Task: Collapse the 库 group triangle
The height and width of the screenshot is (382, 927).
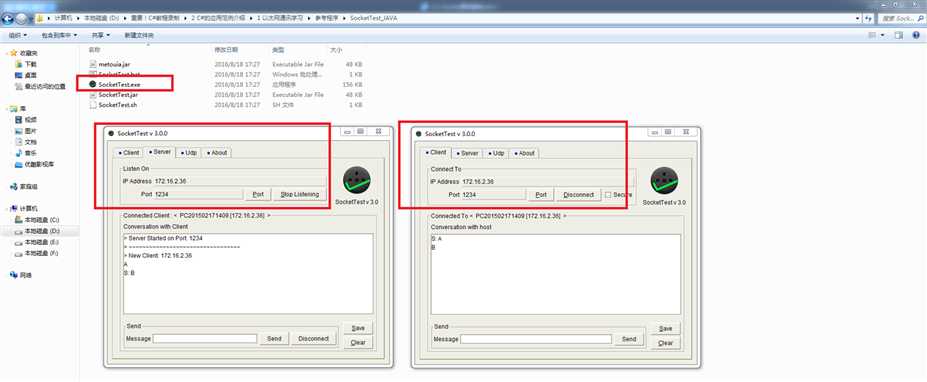Action: coord(7,109)
